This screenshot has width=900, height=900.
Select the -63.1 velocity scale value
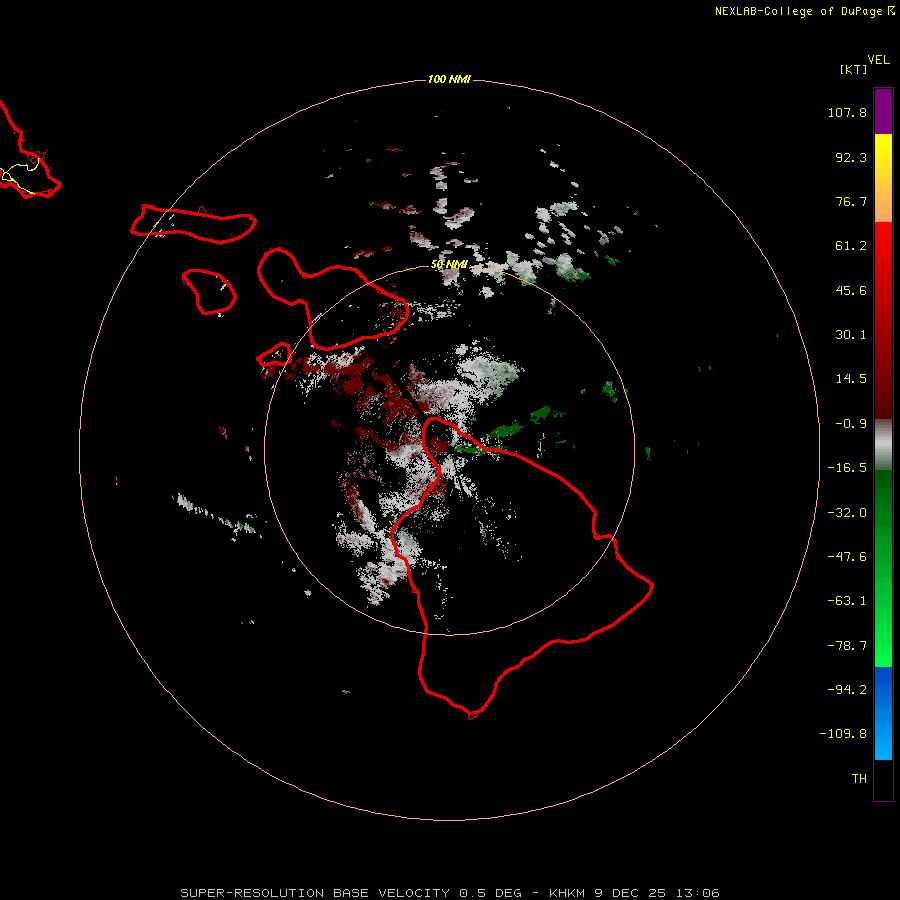coord(847,601)
